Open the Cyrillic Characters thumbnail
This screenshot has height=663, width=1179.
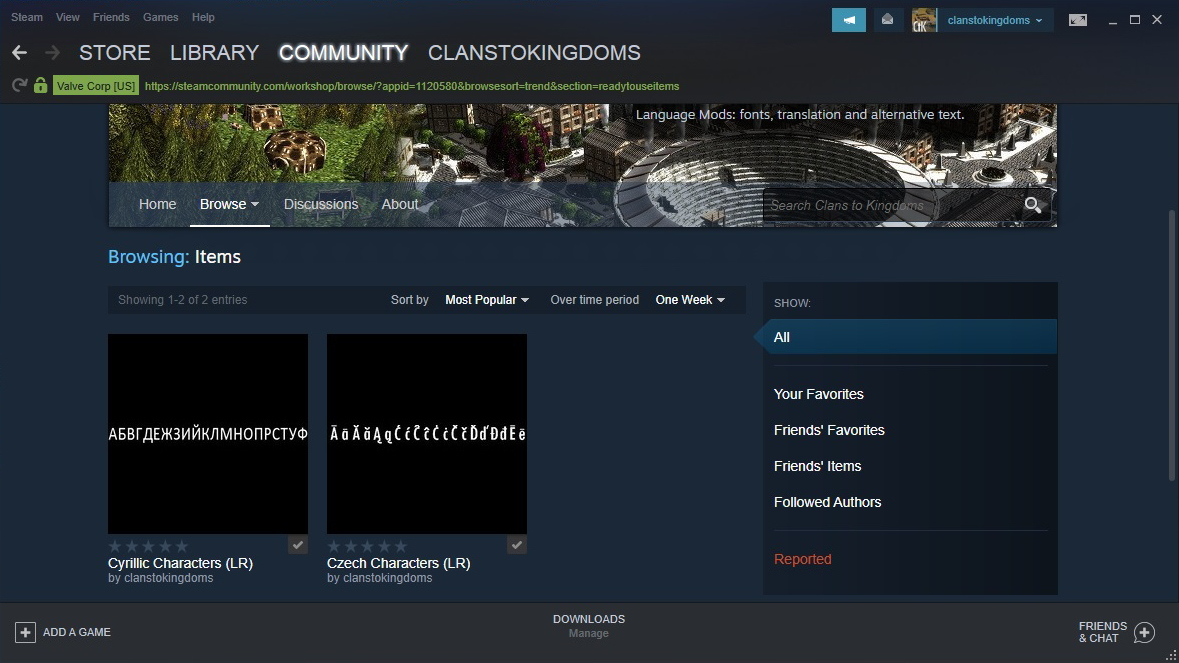(208, 434)
